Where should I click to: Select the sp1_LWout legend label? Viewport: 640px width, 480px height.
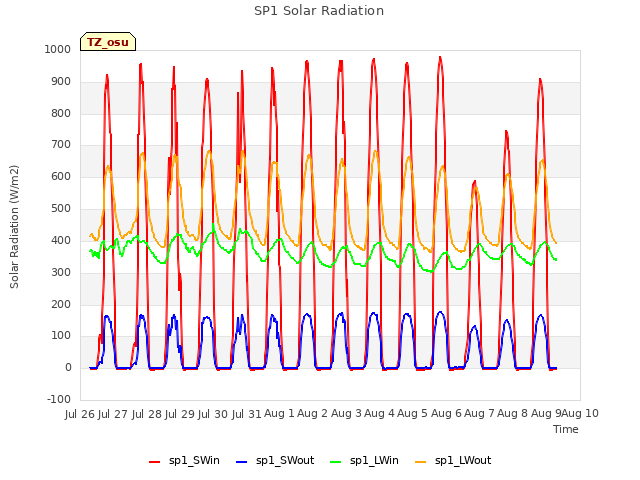463,460
